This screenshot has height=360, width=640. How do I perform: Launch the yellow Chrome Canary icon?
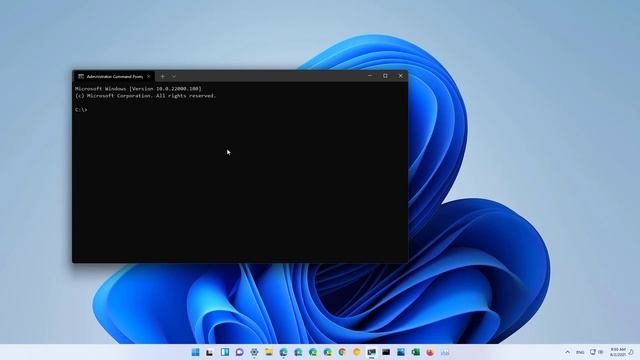point(357,352)
